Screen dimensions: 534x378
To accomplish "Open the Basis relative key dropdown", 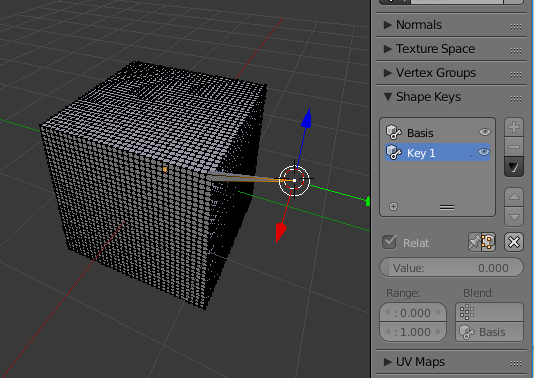I will (x=489, y=332).
